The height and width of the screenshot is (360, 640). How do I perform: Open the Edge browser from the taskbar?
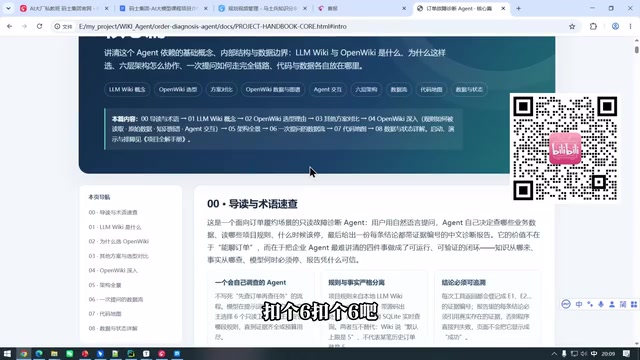click(39, 353)
